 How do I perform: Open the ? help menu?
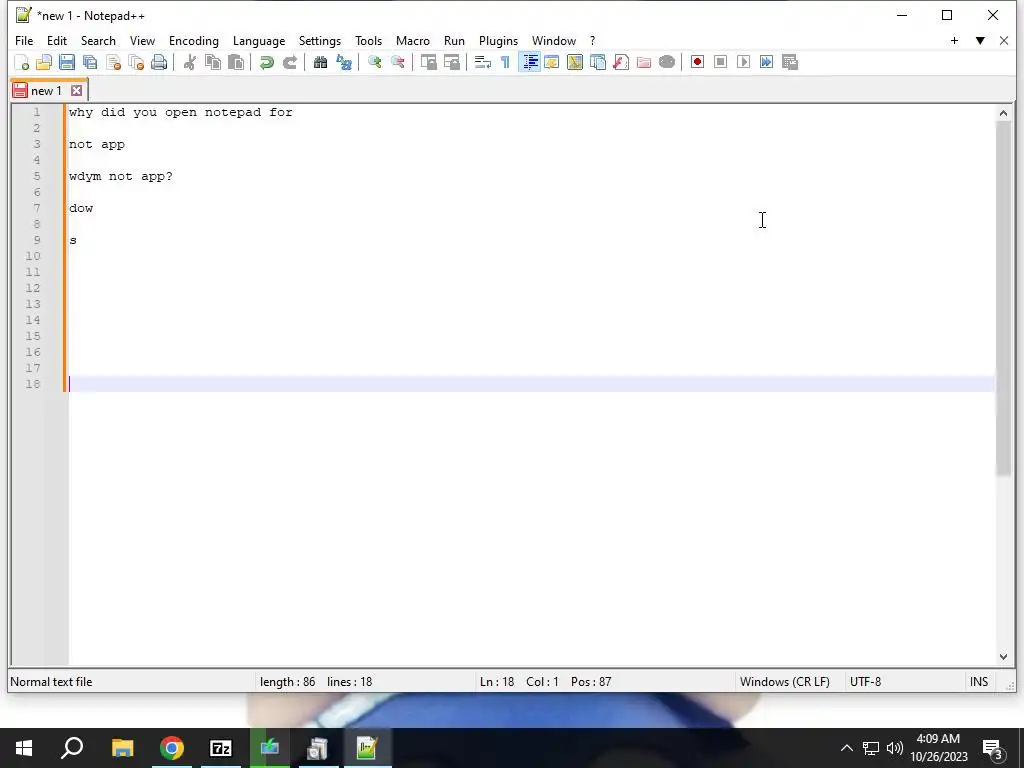coord(592,40)
